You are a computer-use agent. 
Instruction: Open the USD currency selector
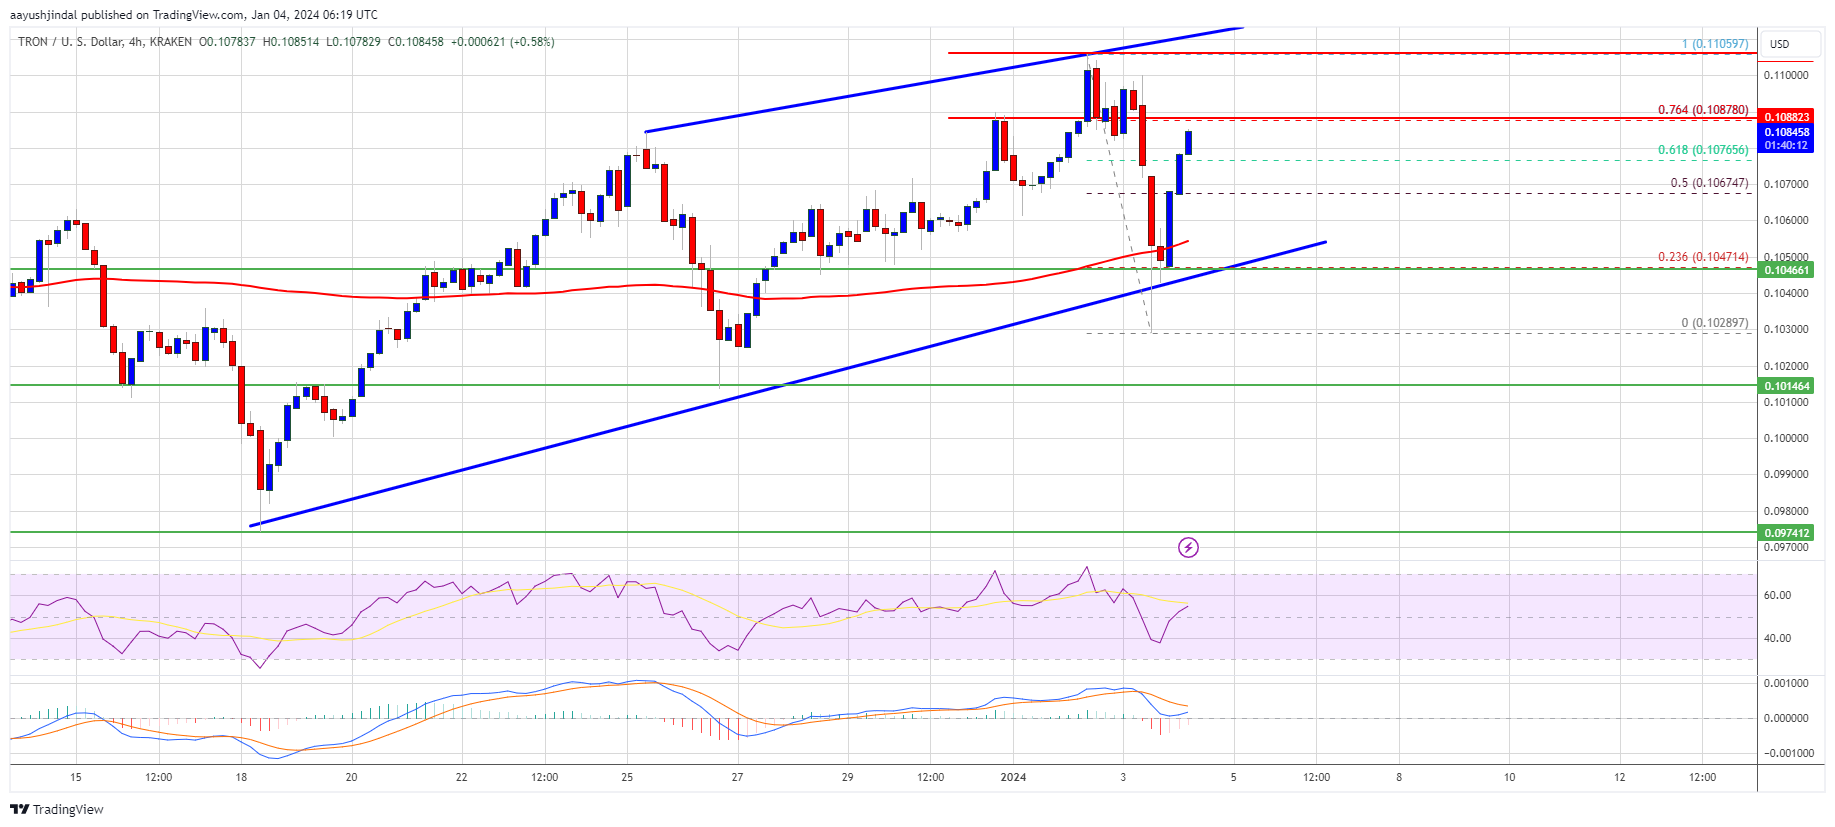[x=1779, y=44]
